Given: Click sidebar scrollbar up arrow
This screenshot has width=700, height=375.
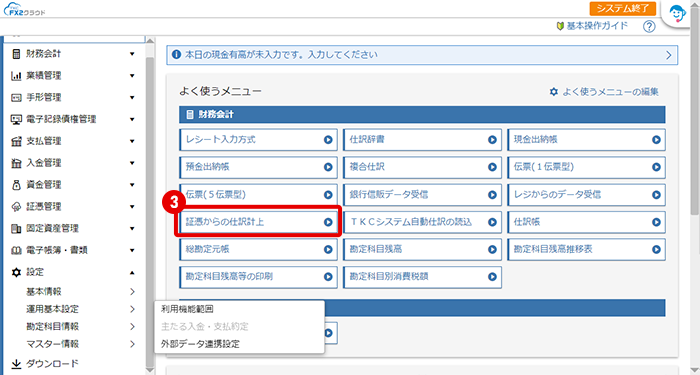Looking at the screenshot, I should coord(150,41).
